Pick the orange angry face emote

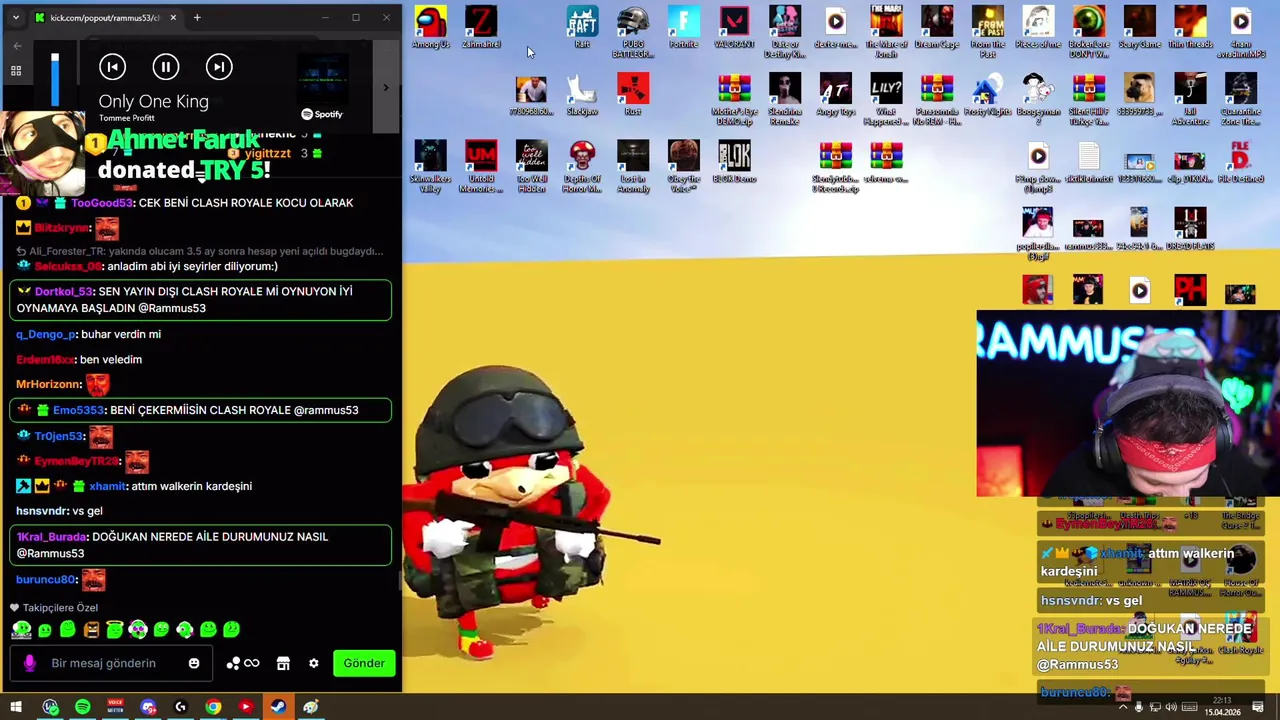tap(91, 629)
